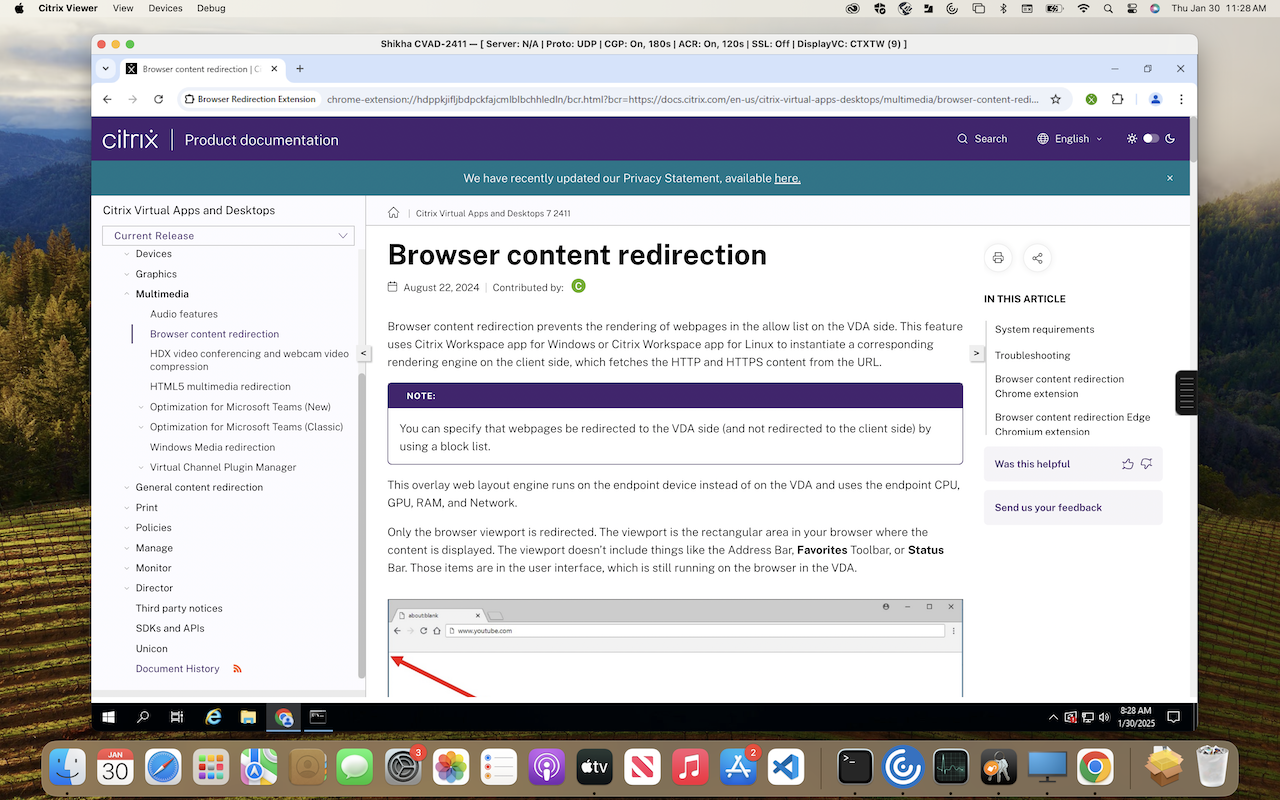Image resolution: width=1280 pixels, height=800 pixels.
Task: Give a thumbs down on Was this helpful
Action: [1146, 463]
